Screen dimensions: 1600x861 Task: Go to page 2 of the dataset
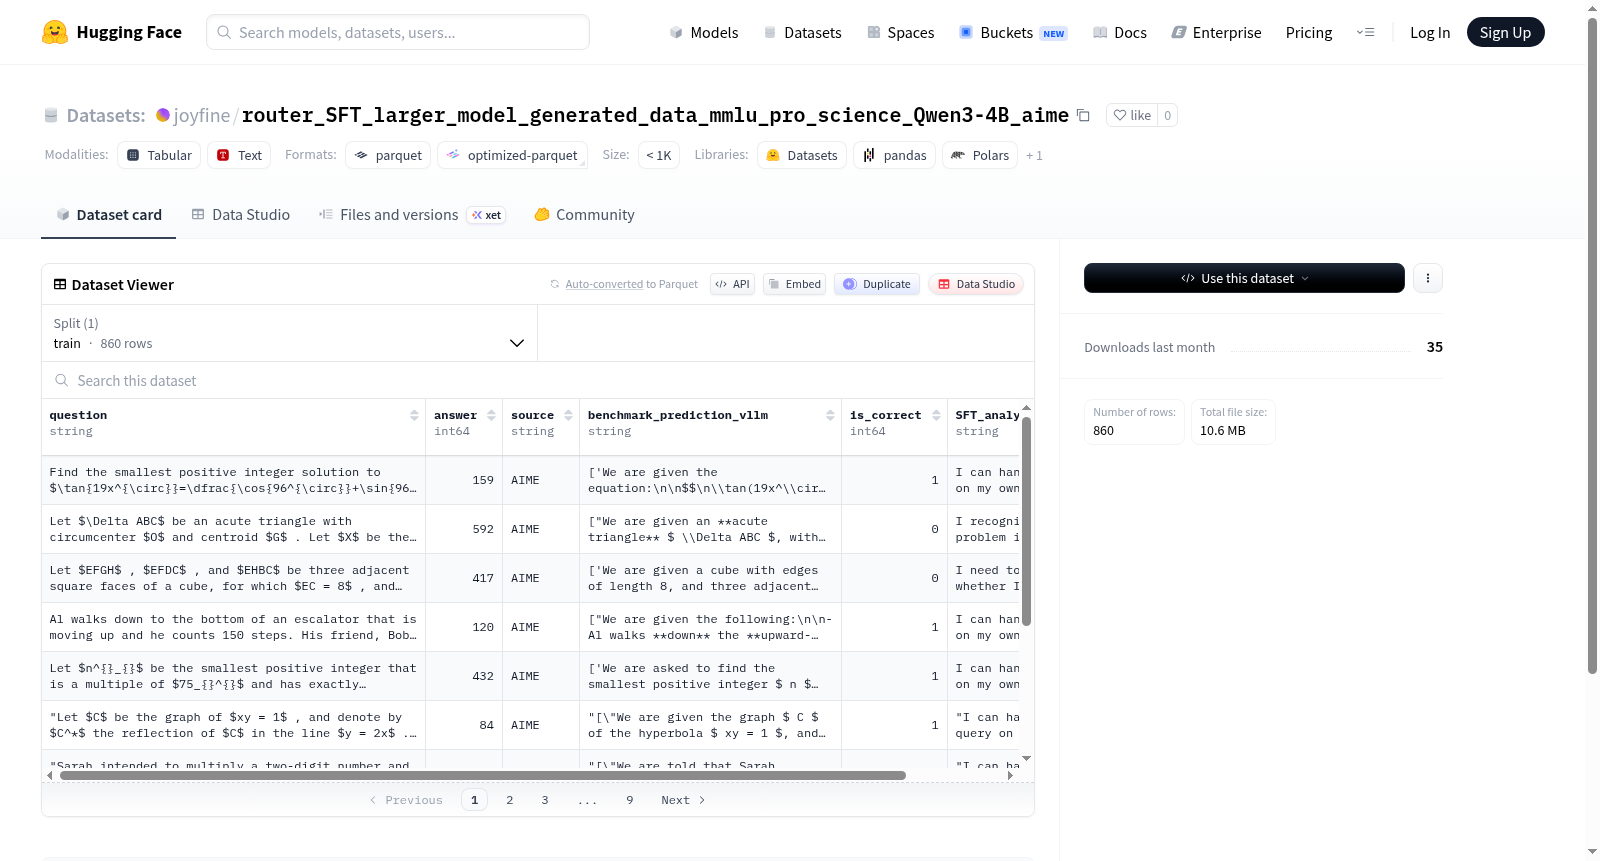(510, 800)
